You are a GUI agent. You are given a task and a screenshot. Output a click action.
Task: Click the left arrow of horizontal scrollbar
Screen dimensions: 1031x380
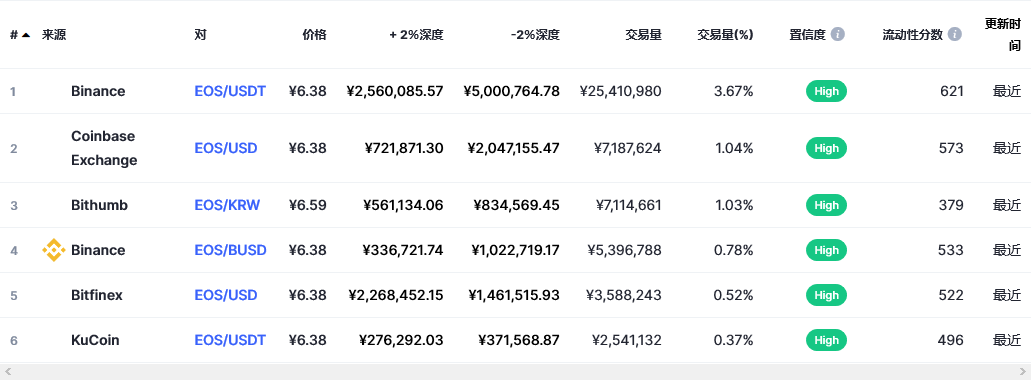click(8, 372)
